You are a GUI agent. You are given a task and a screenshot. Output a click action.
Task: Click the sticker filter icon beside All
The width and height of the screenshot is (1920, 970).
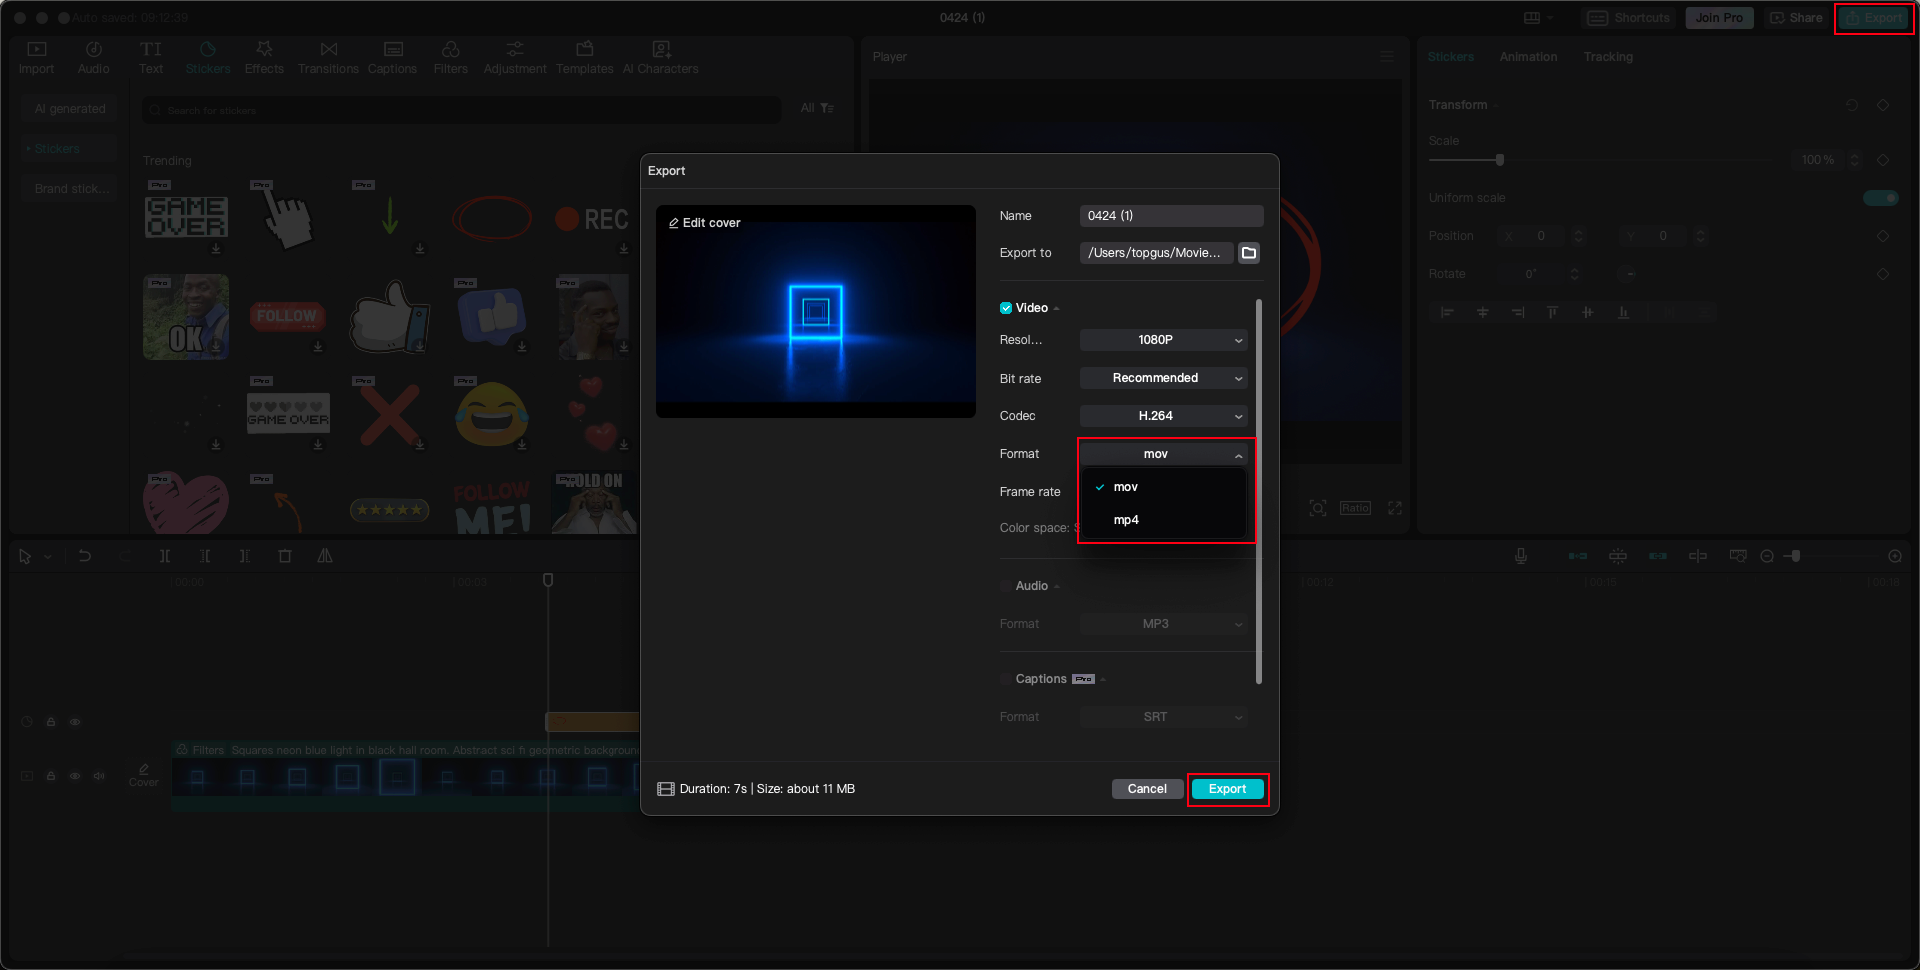(827, 108)
